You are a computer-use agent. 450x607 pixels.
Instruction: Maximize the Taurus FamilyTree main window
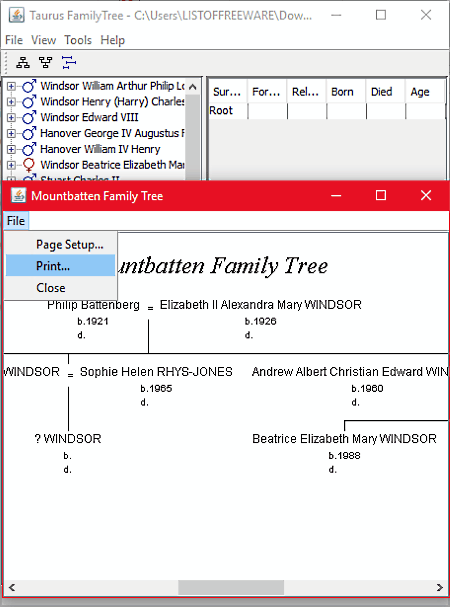coord(381,15)
